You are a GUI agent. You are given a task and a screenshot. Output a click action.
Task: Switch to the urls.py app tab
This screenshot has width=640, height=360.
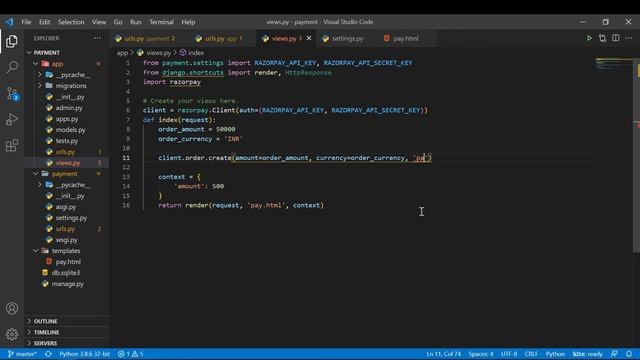point(223,38)
